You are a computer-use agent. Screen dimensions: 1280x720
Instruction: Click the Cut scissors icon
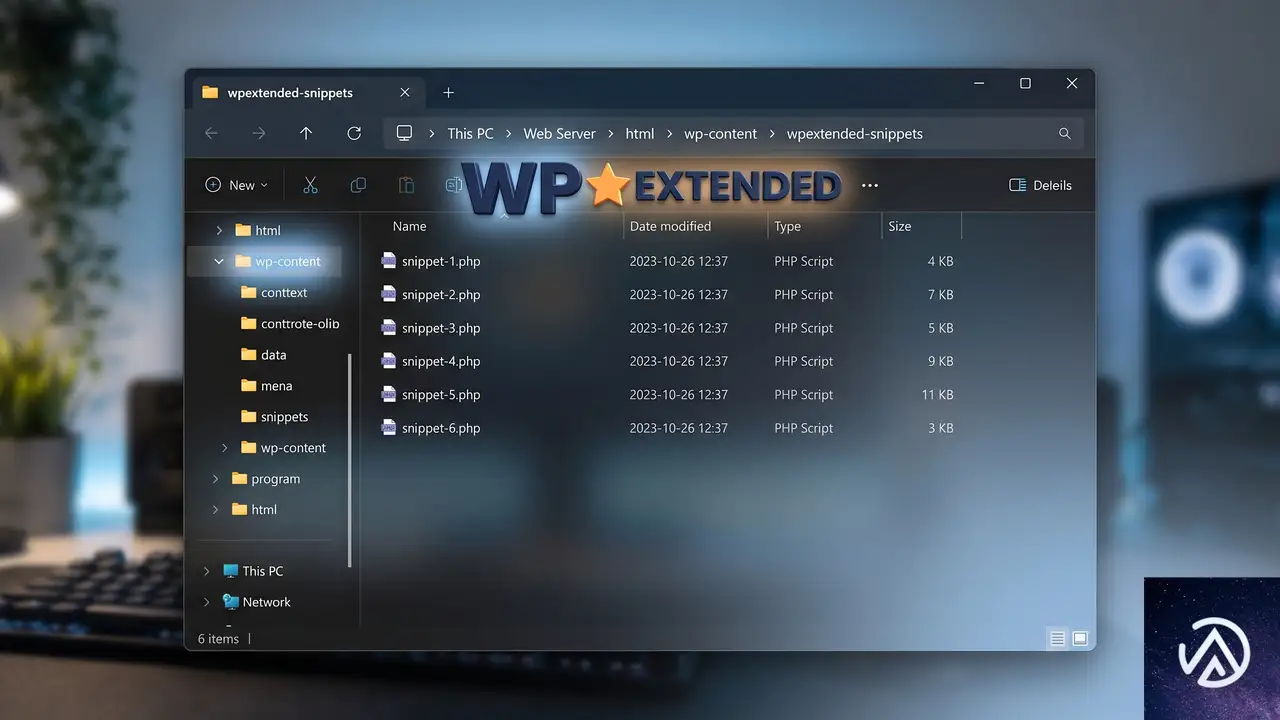coord(310,185)
